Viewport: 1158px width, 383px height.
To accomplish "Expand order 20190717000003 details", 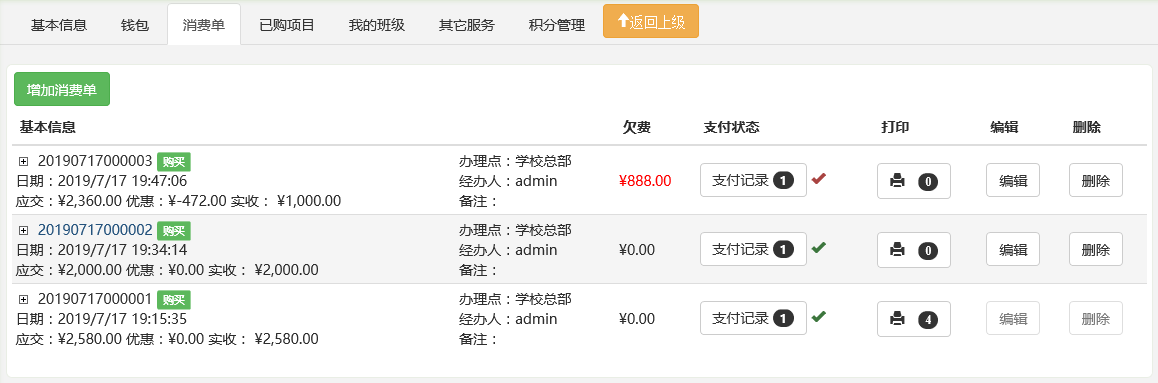I will (x=24, y=162).
